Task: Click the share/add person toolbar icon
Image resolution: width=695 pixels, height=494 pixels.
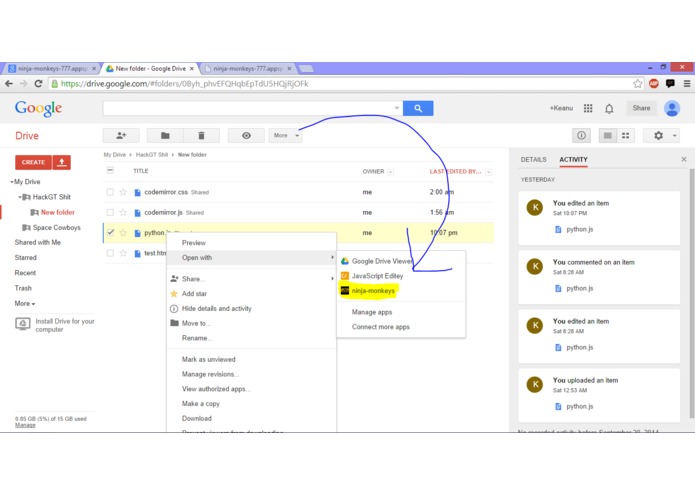Action: click(121, 136)
